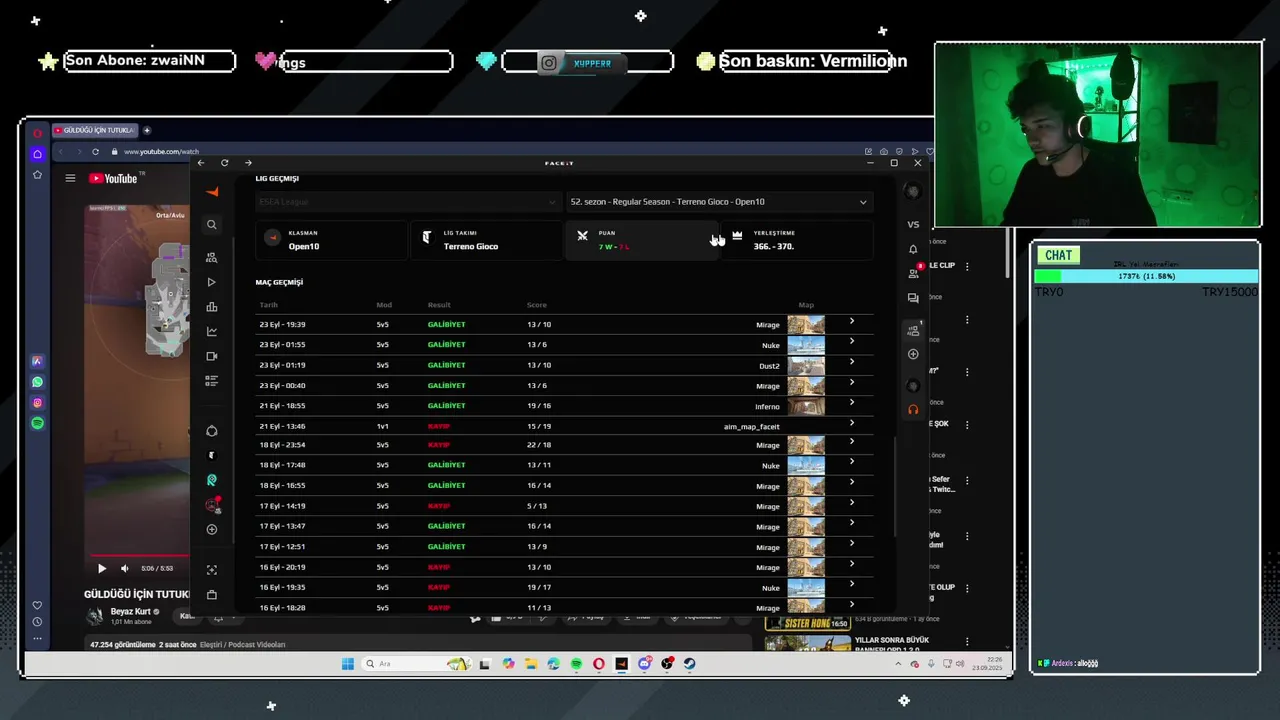Open the video camera icon in FACEIT sidebar
The height and width of the screenshot is (720, 1280).
[x=211, y=356]
